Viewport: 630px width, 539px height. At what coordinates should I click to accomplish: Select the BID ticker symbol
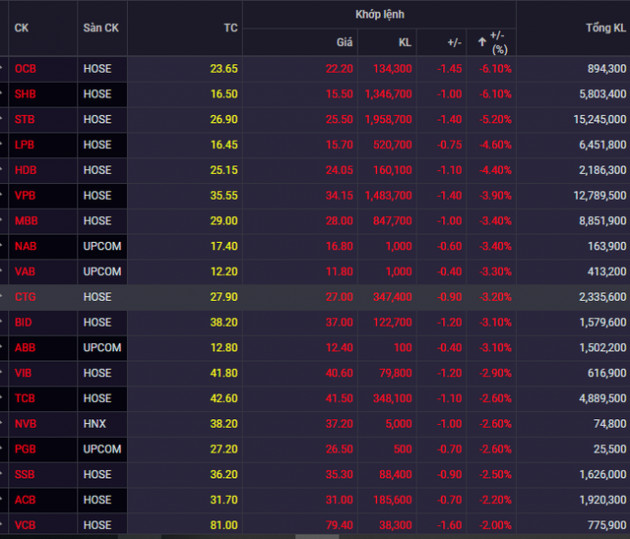coord(23,322)
